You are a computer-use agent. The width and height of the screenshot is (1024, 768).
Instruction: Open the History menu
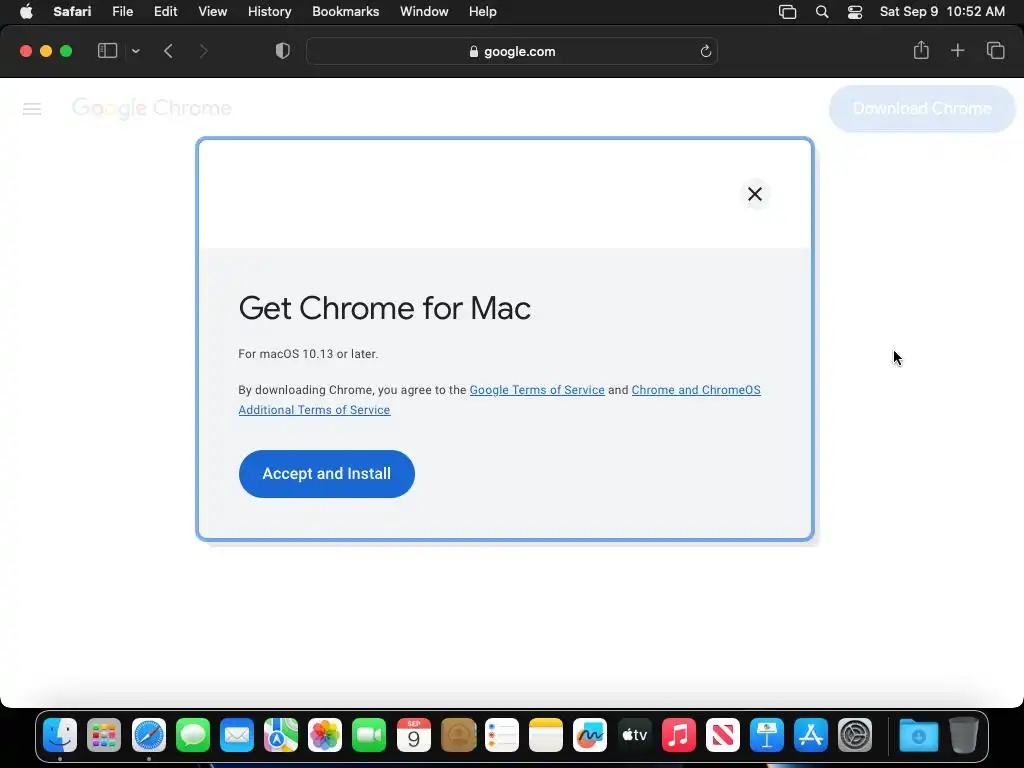pos(269,12)
